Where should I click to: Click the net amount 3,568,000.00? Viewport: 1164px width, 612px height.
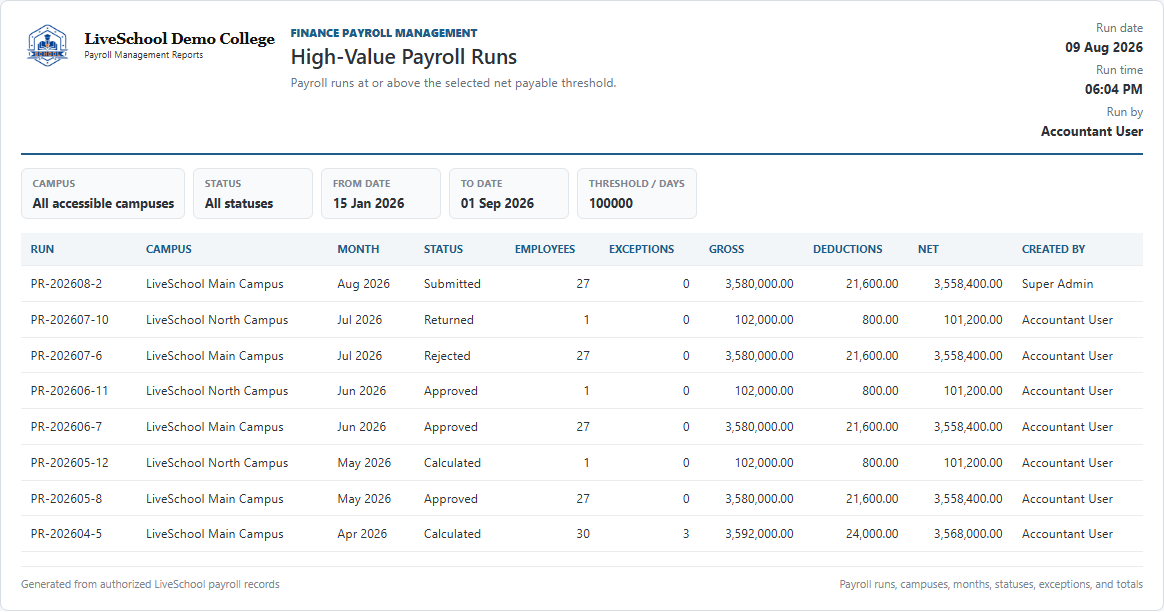click(968, 534)
